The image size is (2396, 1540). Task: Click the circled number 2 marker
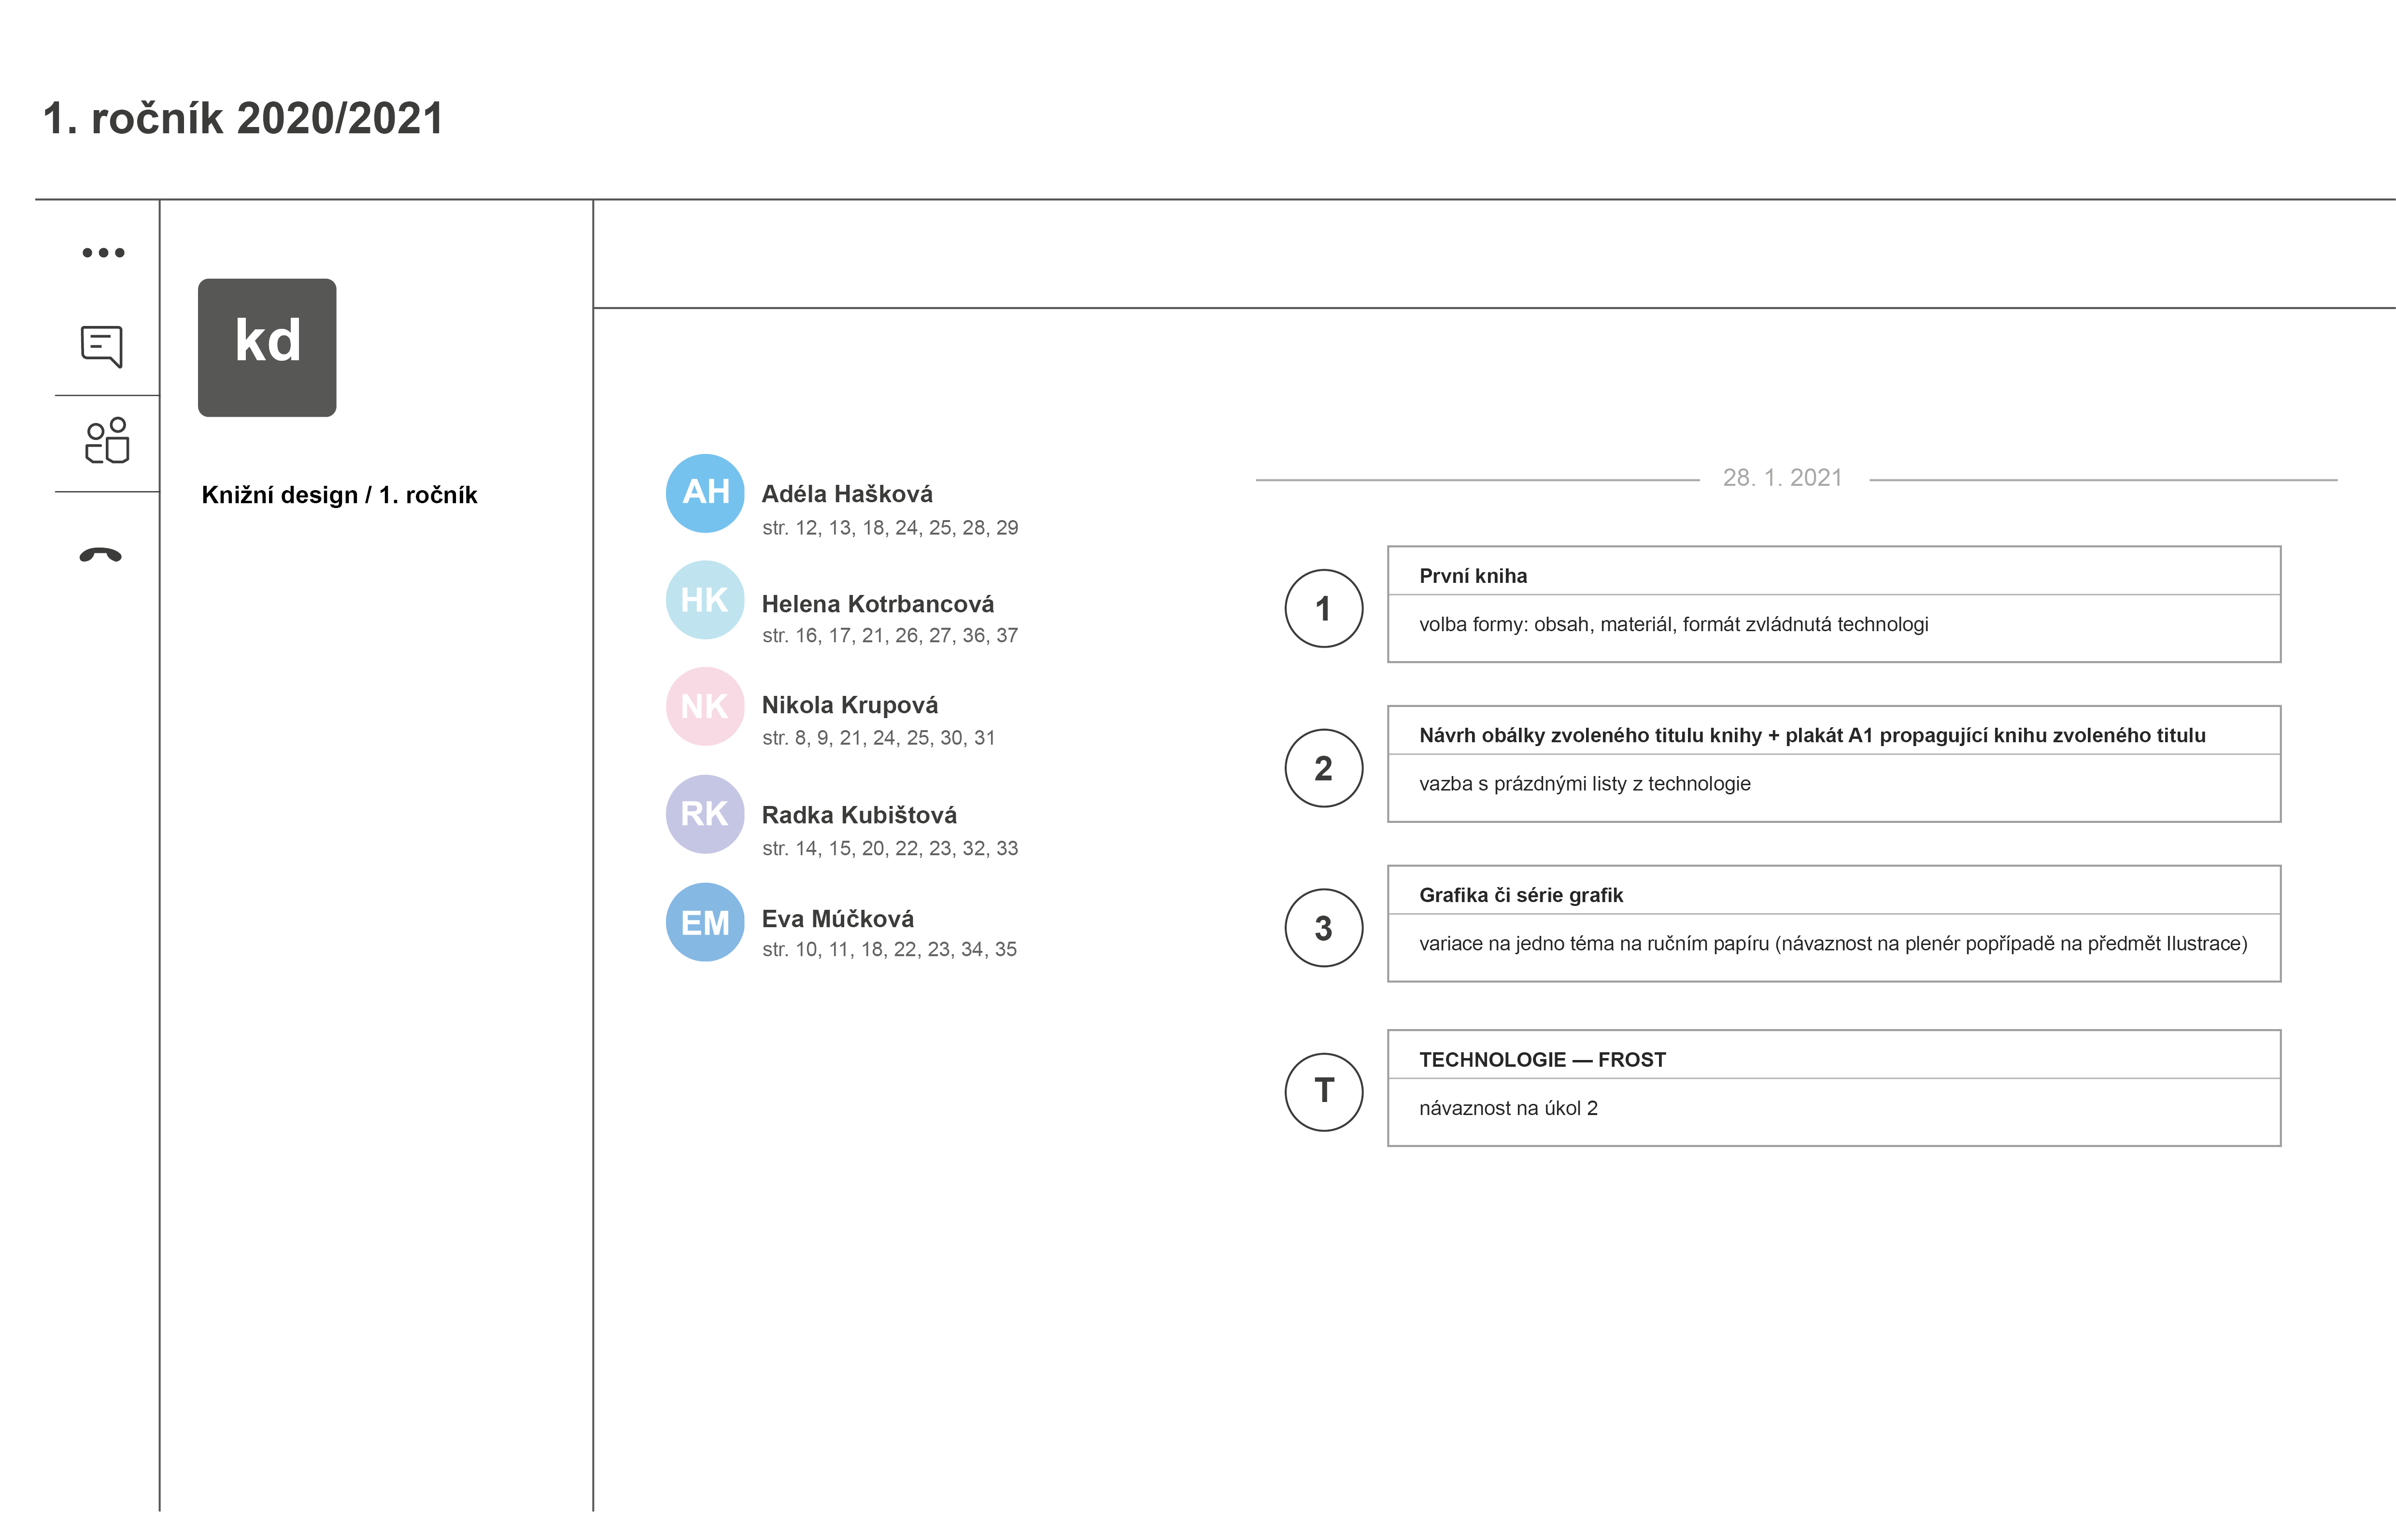pyautogui.click(x=1323, y=768)
